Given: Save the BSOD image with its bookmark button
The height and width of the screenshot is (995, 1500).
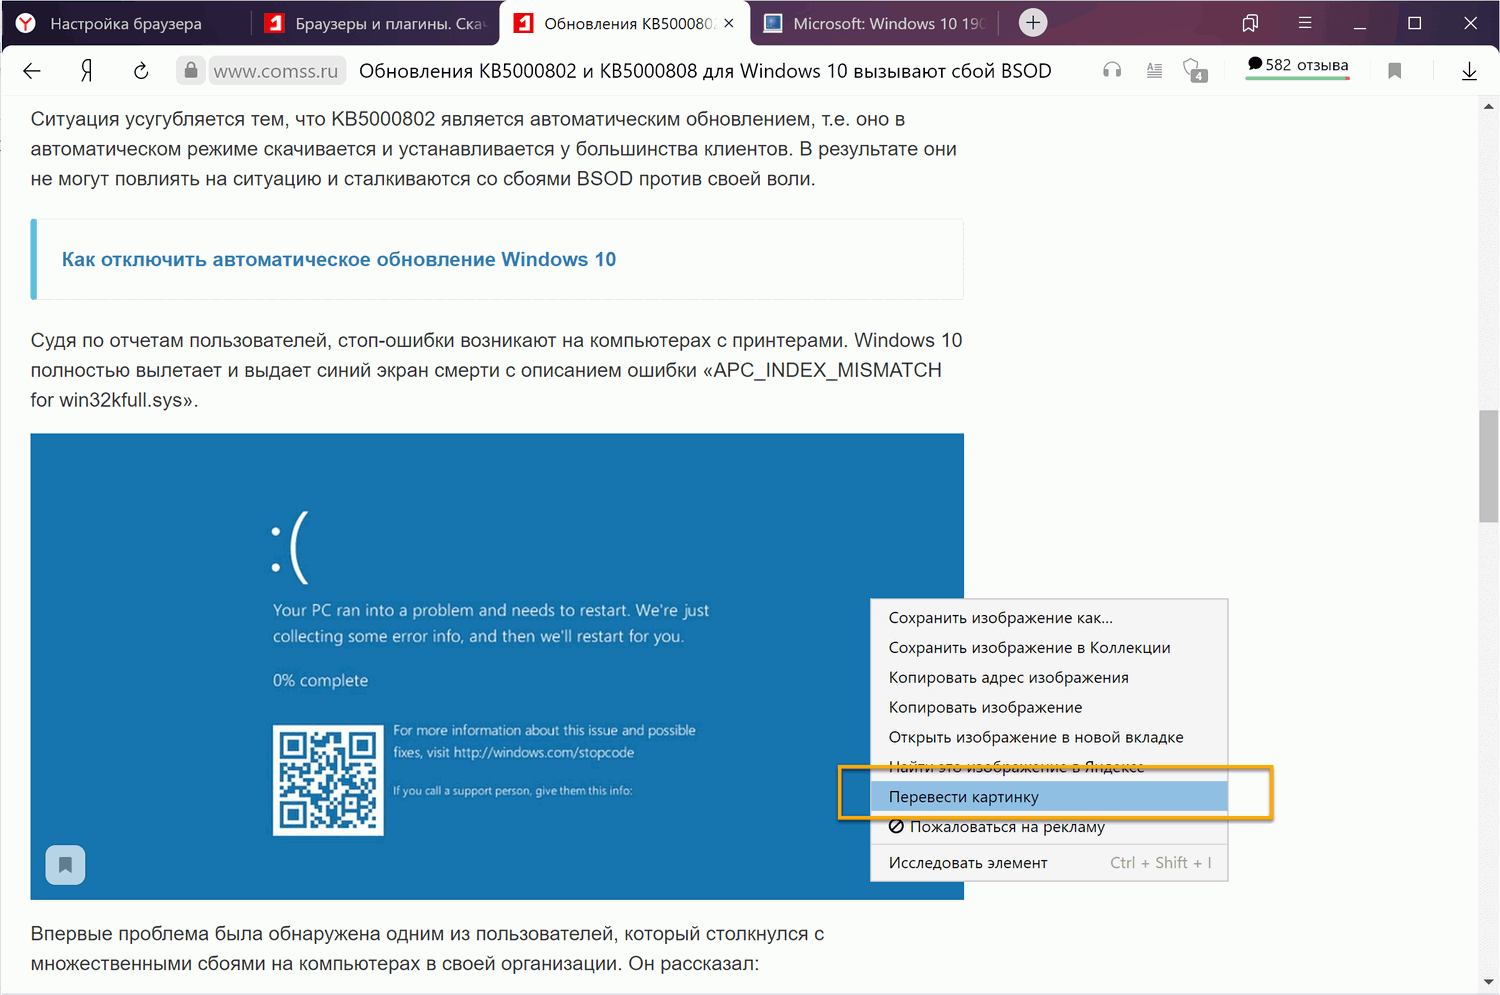Looking at the screenshot, I should click(65, 865).
